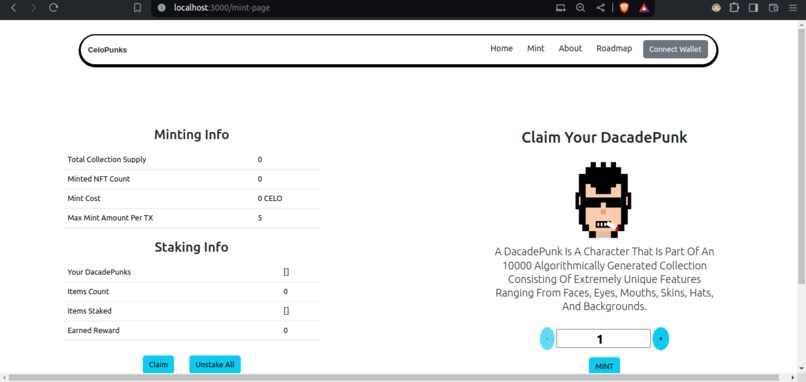Open the Brave Shields lion icon
Screen dimensions: 806x382
click(624, 8)
